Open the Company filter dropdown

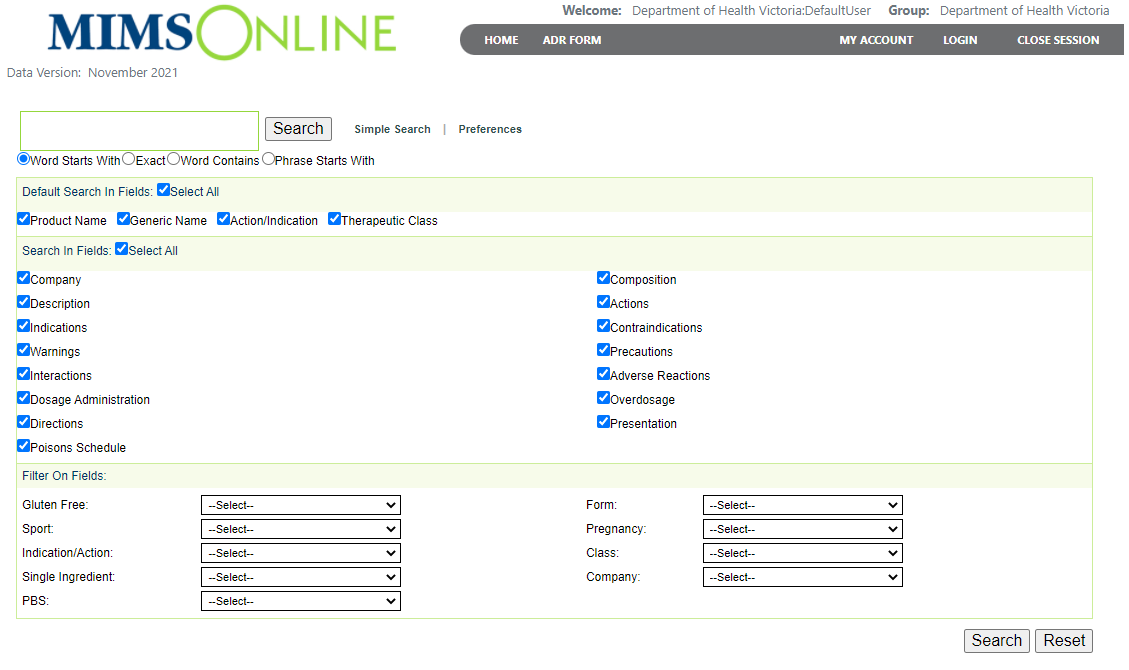click(802, 576)
